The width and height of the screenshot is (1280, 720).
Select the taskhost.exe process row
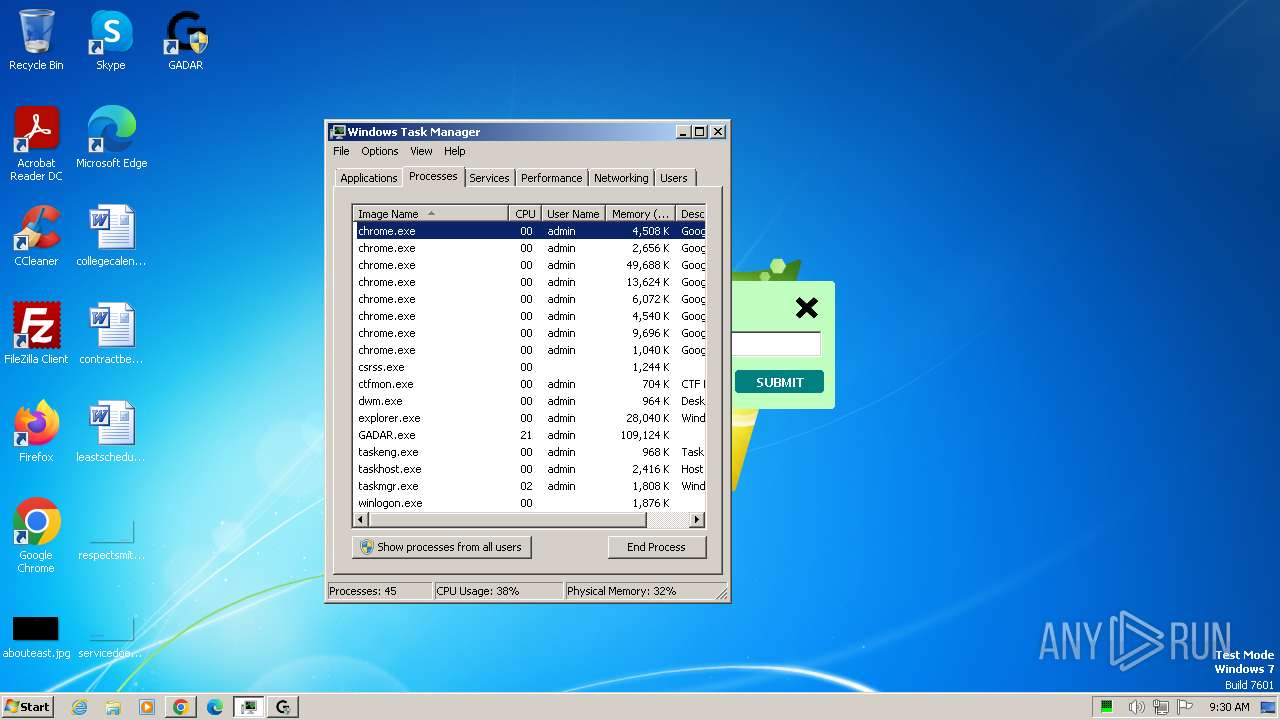(530, 469)
